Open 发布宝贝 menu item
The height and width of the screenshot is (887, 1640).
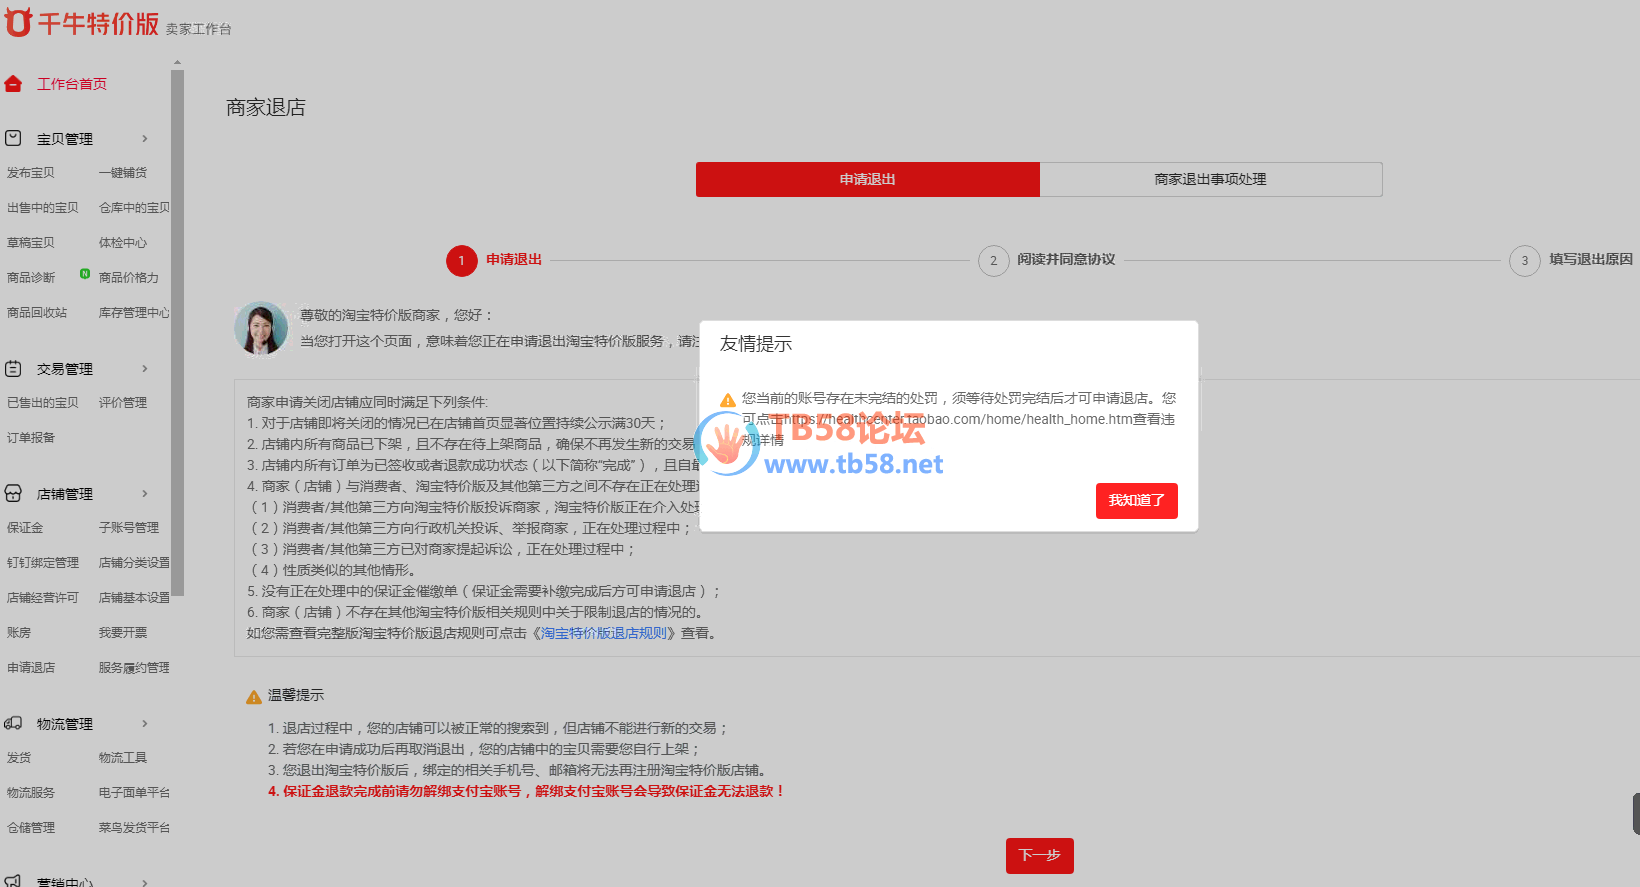tap(31, 173)
